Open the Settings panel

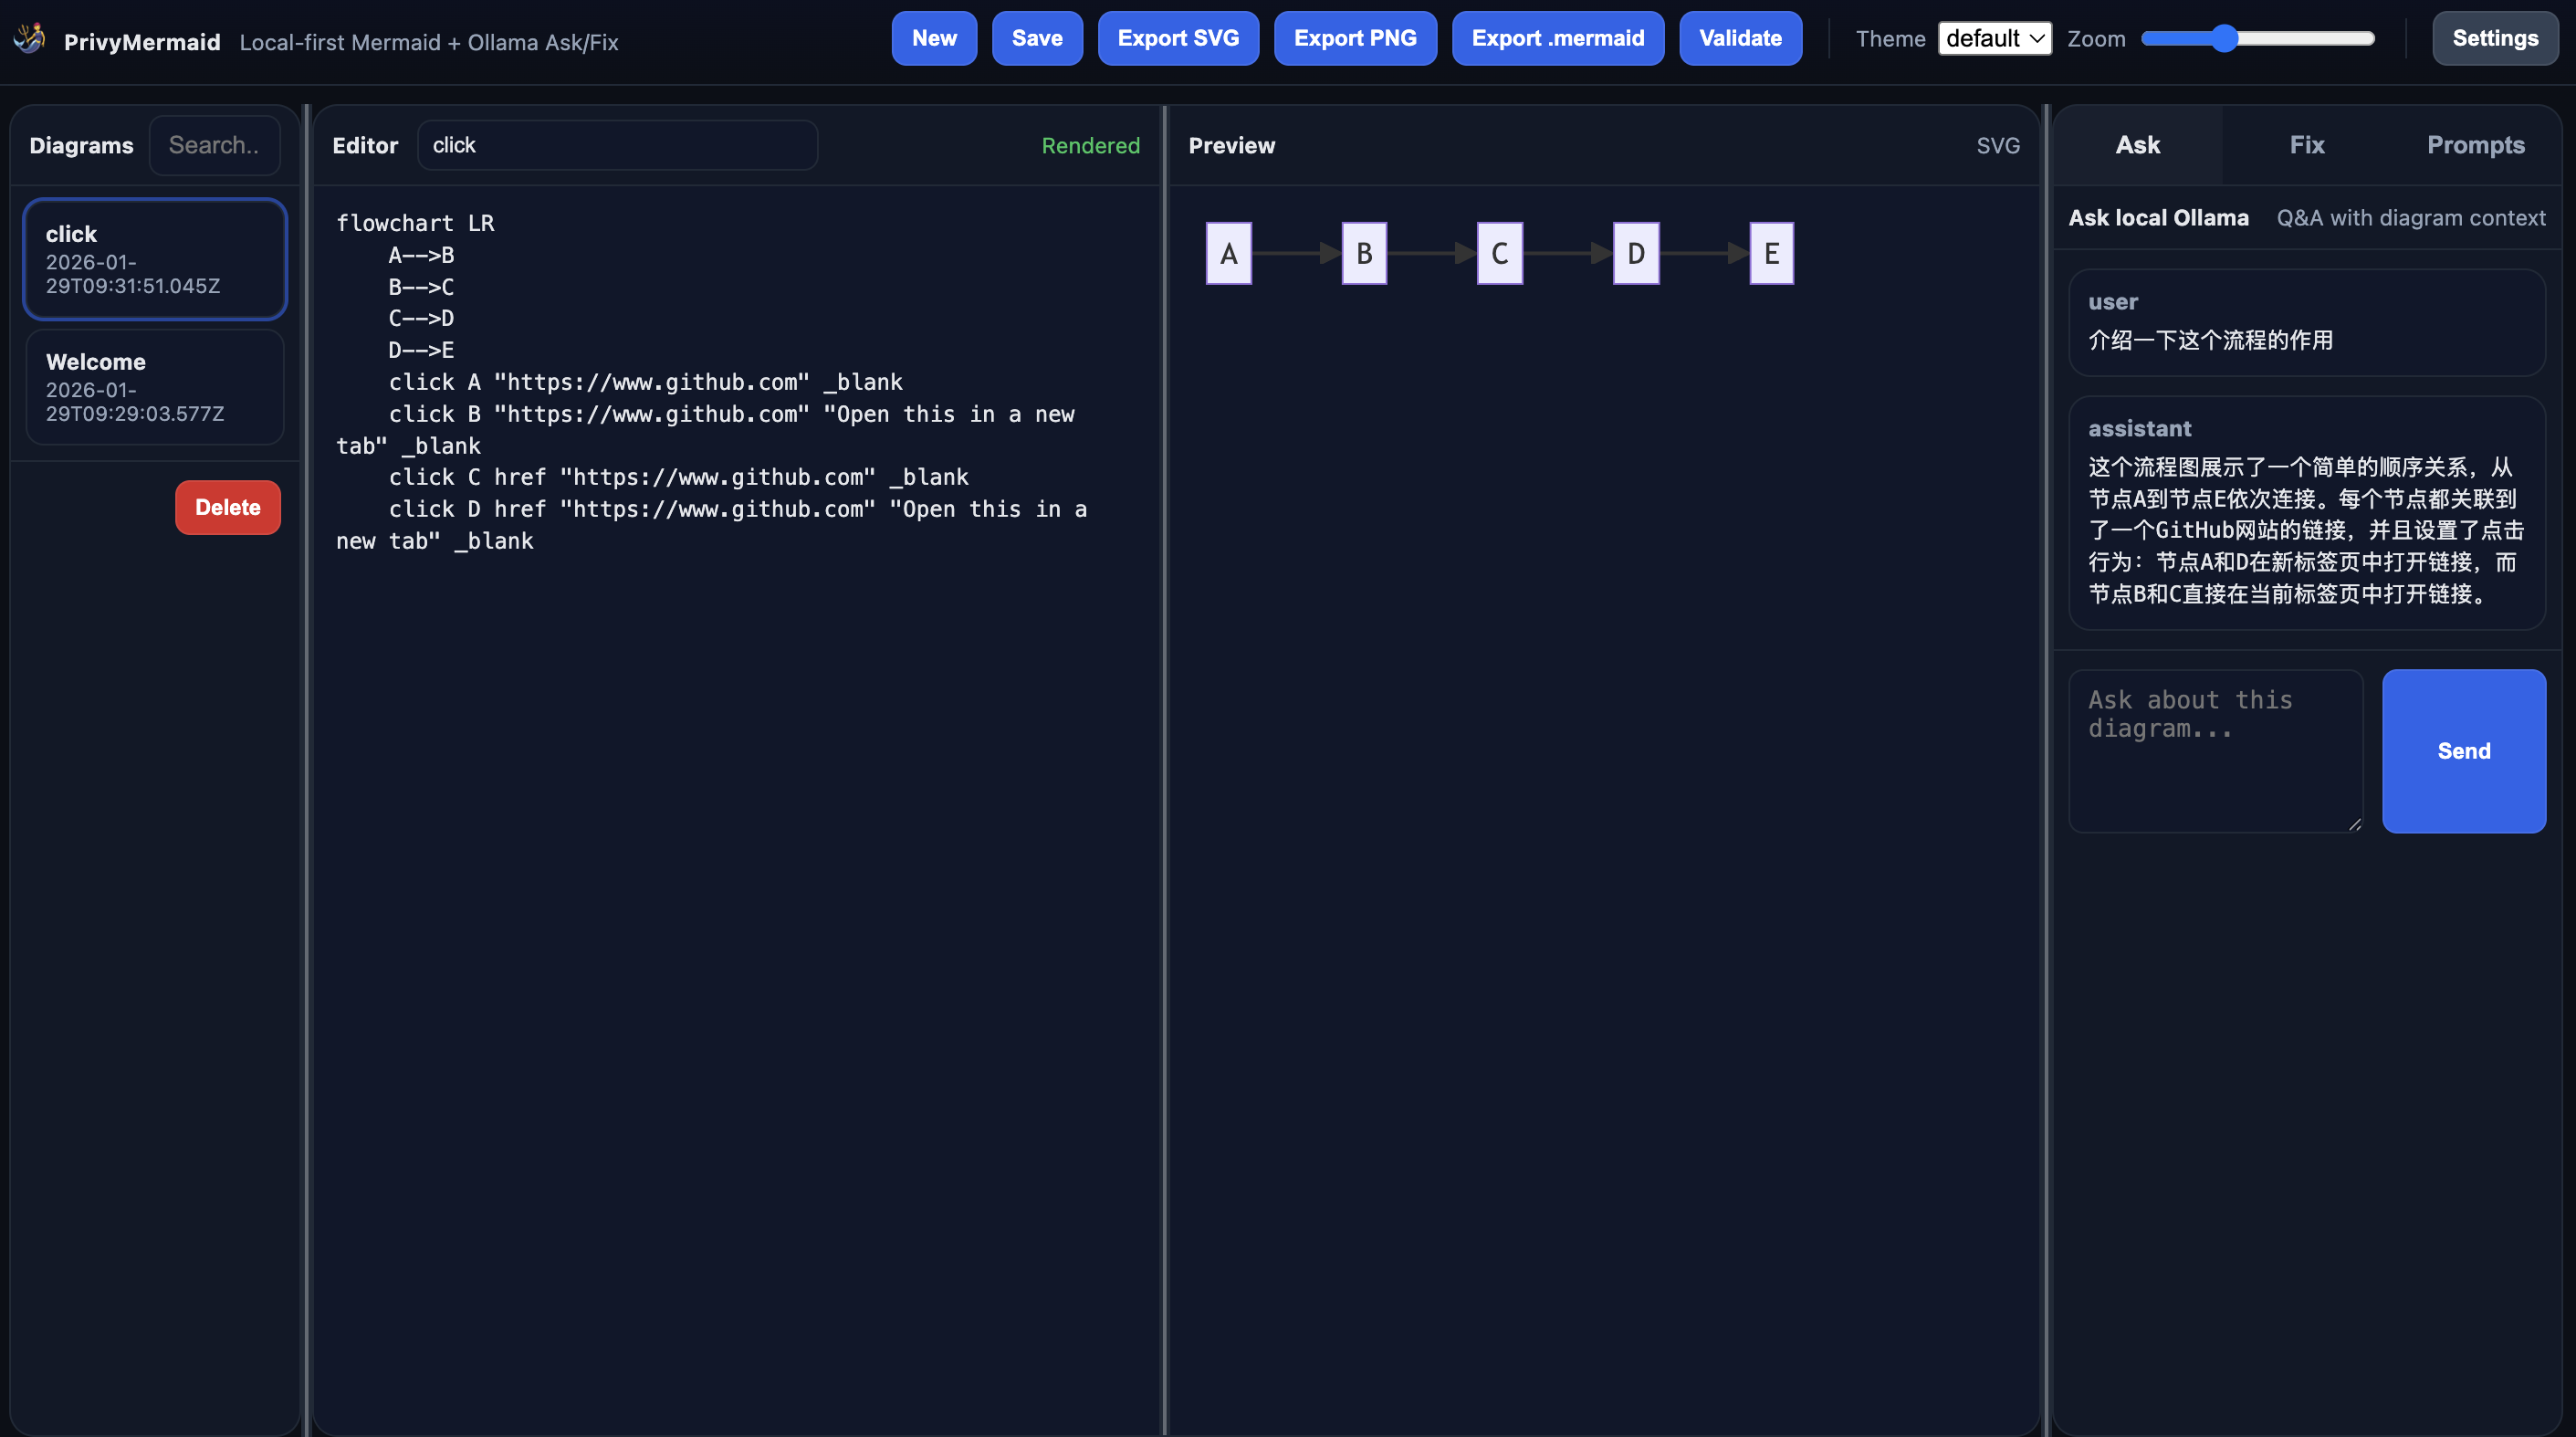(2495, 38)
